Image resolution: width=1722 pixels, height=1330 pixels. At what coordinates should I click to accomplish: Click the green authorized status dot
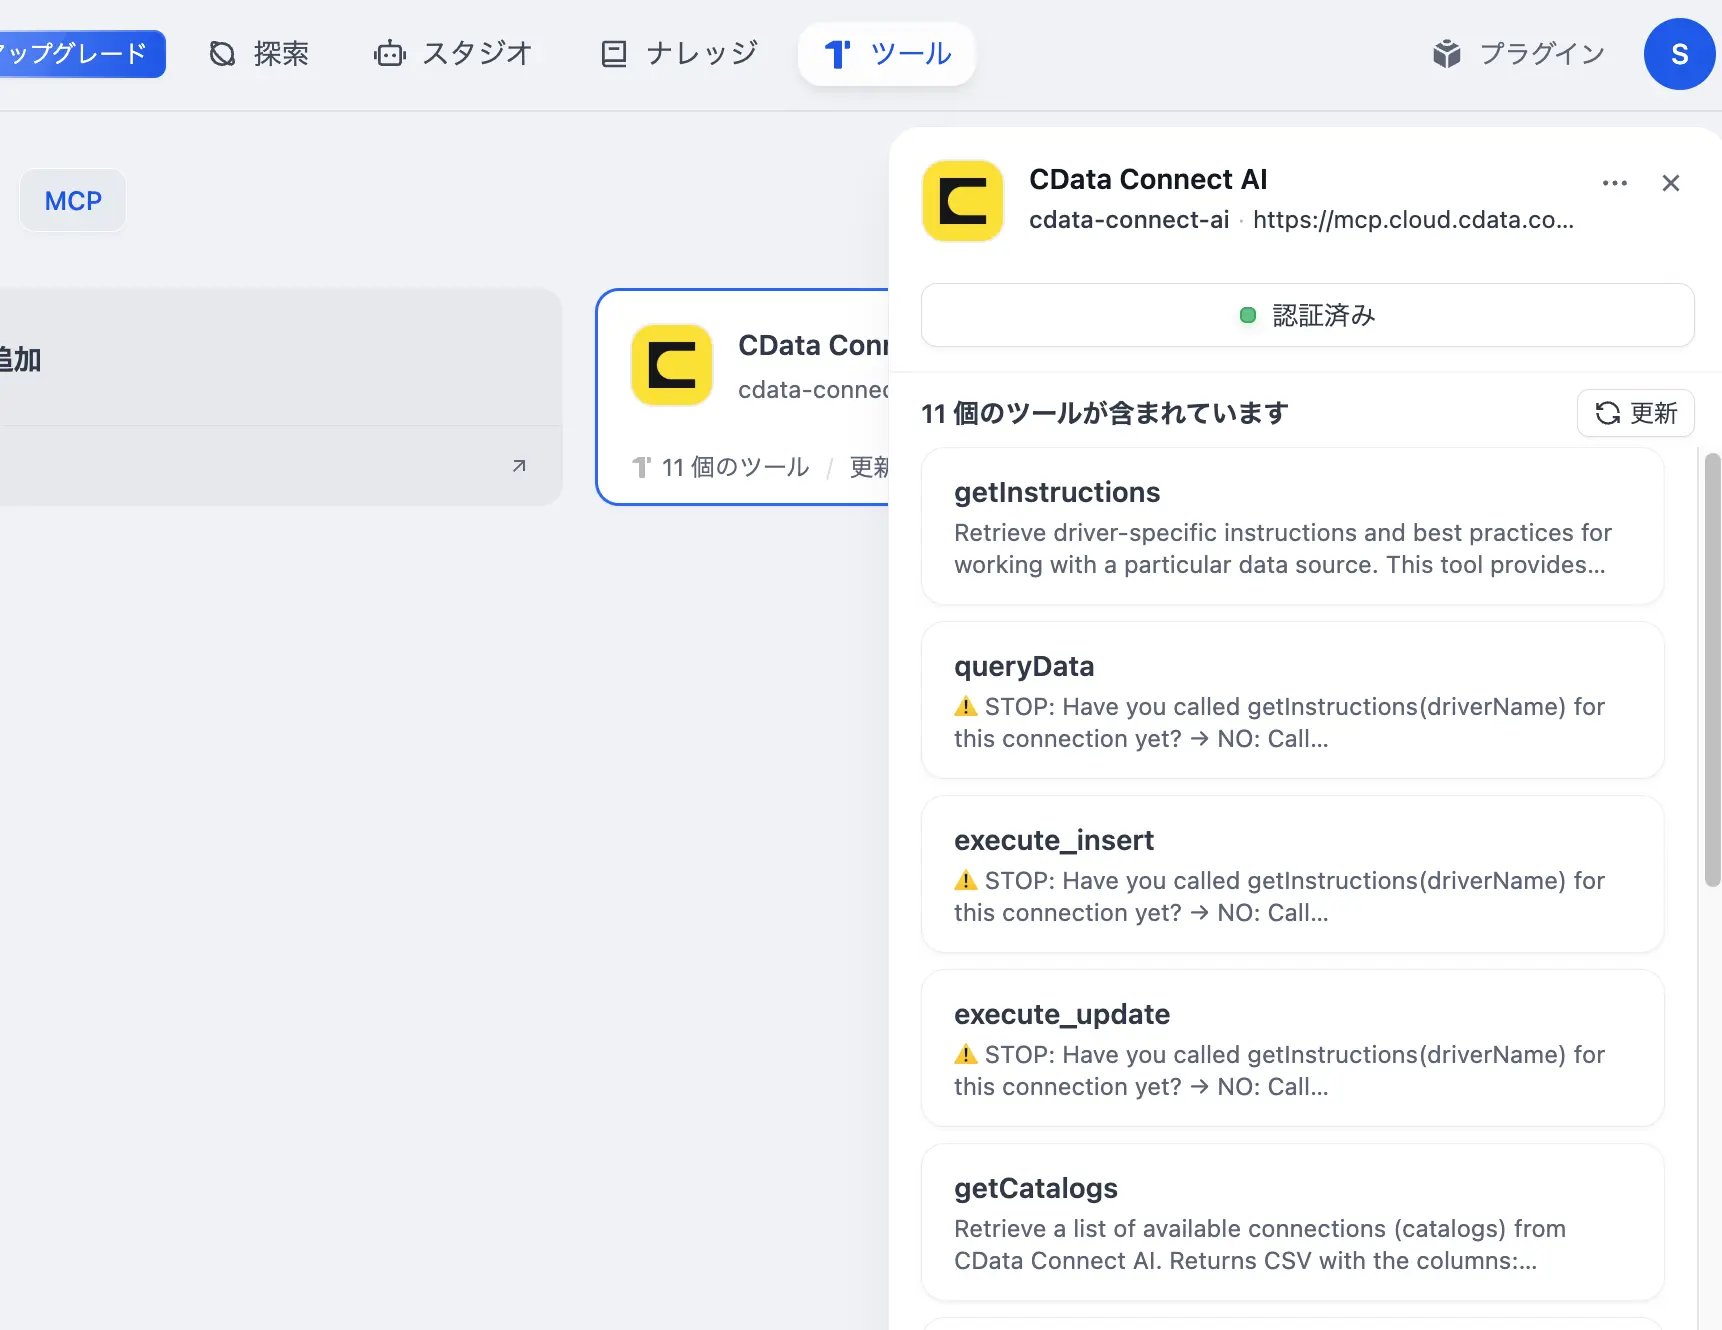click(x=1247, y=315)
